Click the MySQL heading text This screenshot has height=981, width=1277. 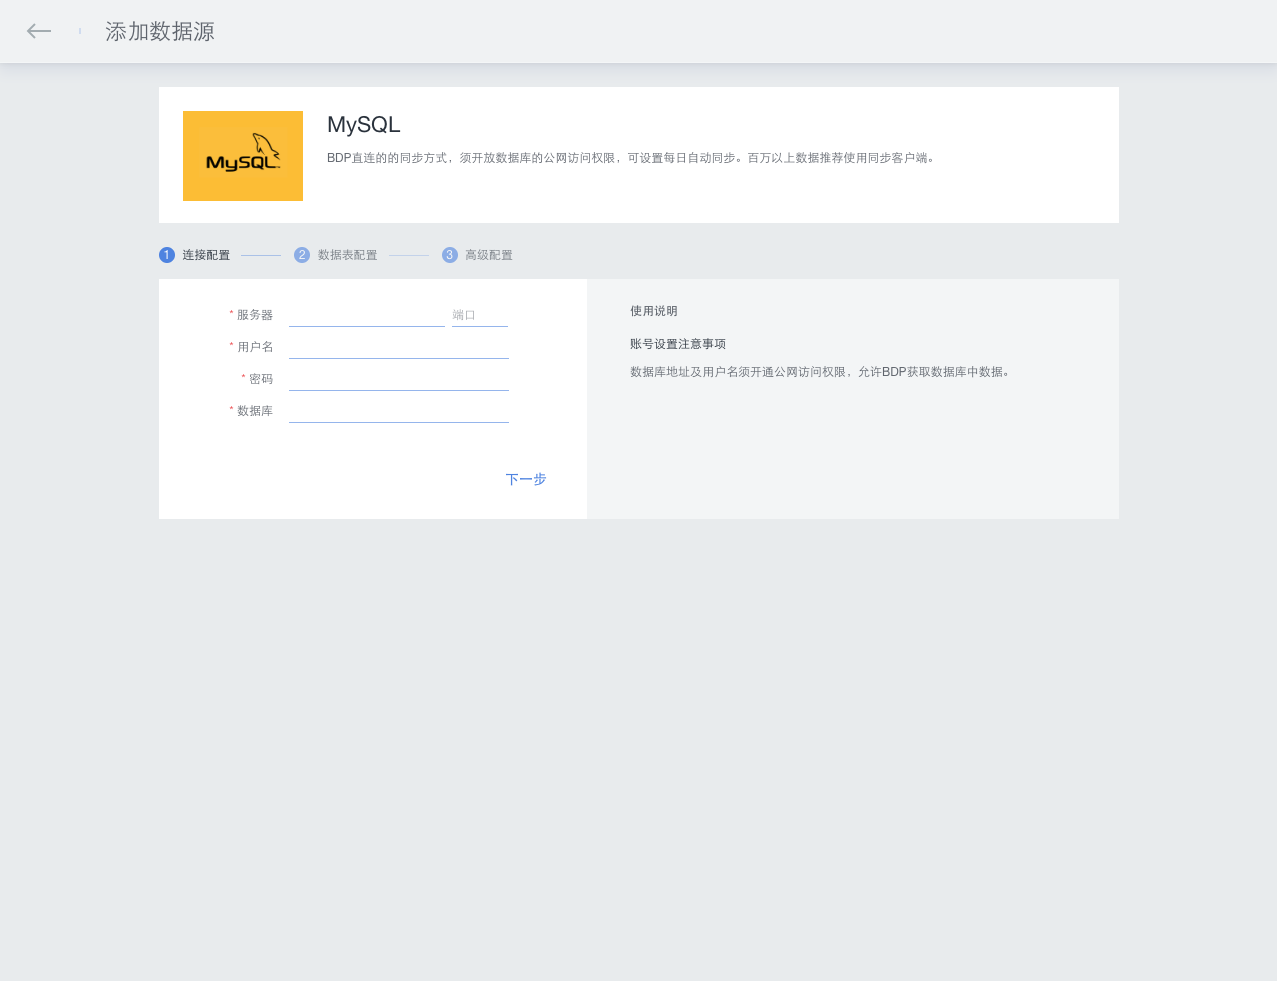pos(364,125)
